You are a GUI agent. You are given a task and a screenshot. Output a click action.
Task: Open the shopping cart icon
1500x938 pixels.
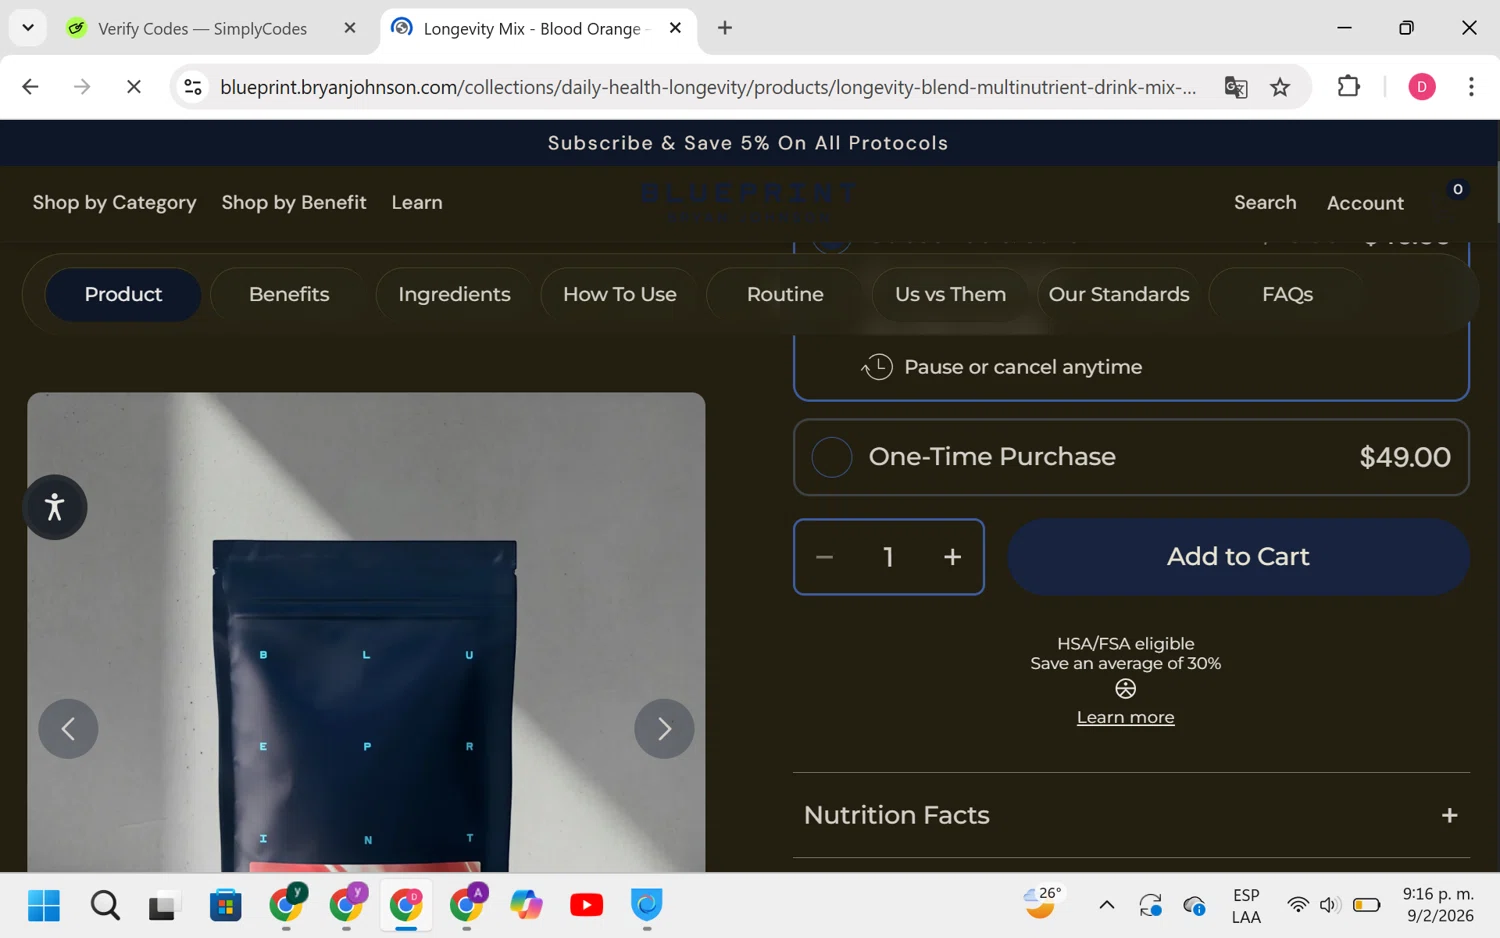(x=1447, y=202)
